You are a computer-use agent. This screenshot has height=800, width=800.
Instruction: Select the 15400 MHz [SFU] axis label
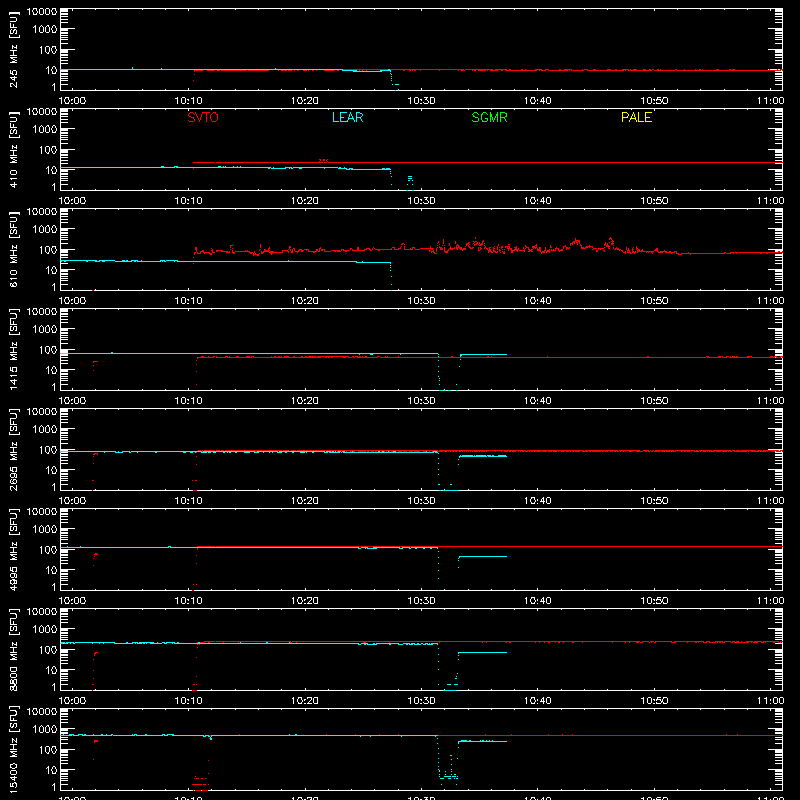[14, 749]
